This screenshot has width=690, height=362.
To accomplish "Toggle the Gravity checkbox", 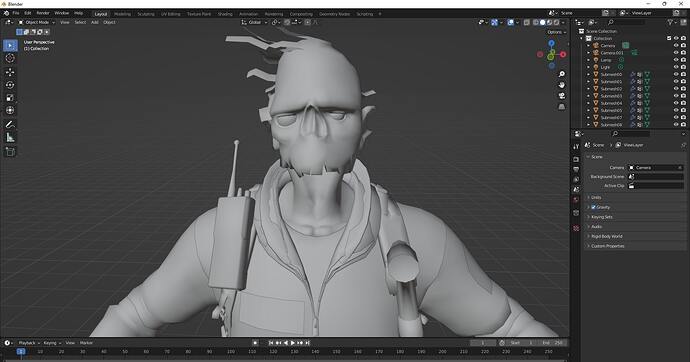I will [593, 207].
